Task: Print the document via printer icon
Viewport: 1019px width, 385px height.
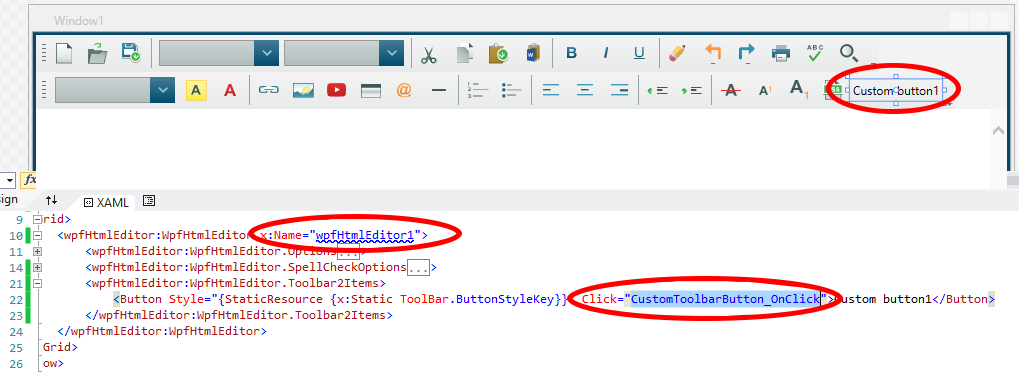Action: click(x=780, y=53)
